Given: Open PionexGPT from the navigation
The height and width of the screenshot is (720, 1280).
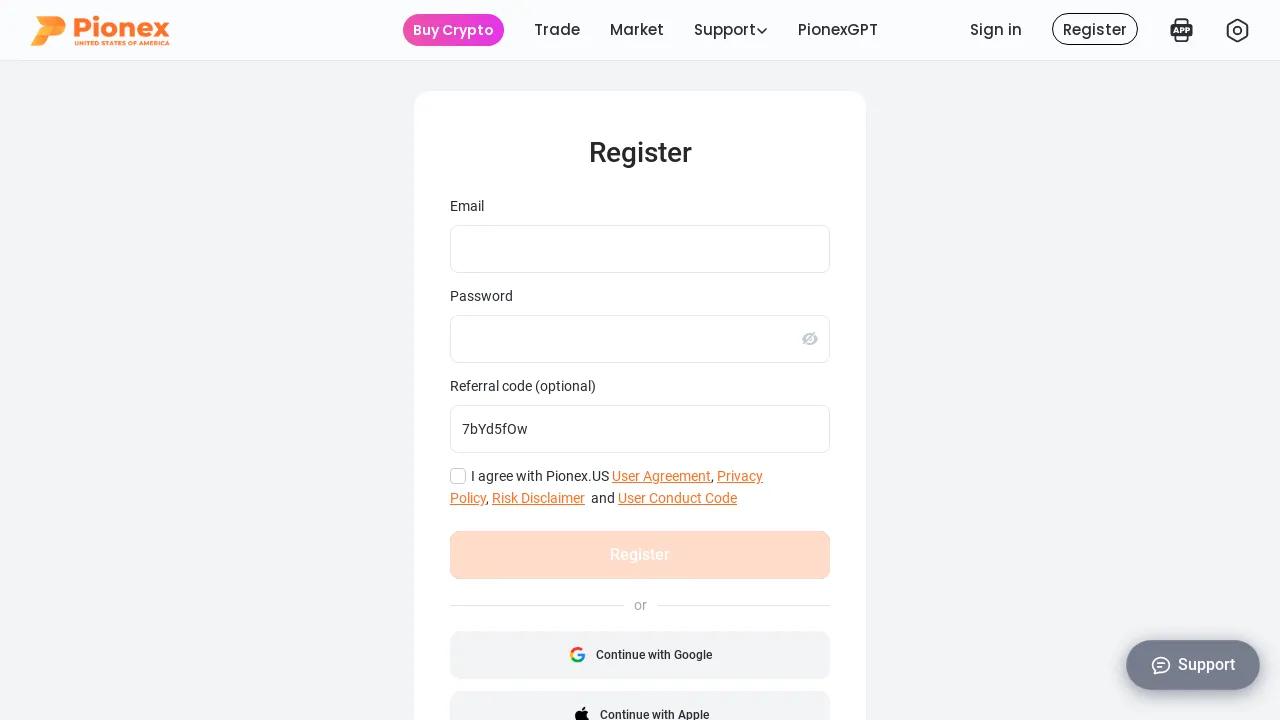Looking at the screenshot, I should pyautogui.click(x=838, y=30).
